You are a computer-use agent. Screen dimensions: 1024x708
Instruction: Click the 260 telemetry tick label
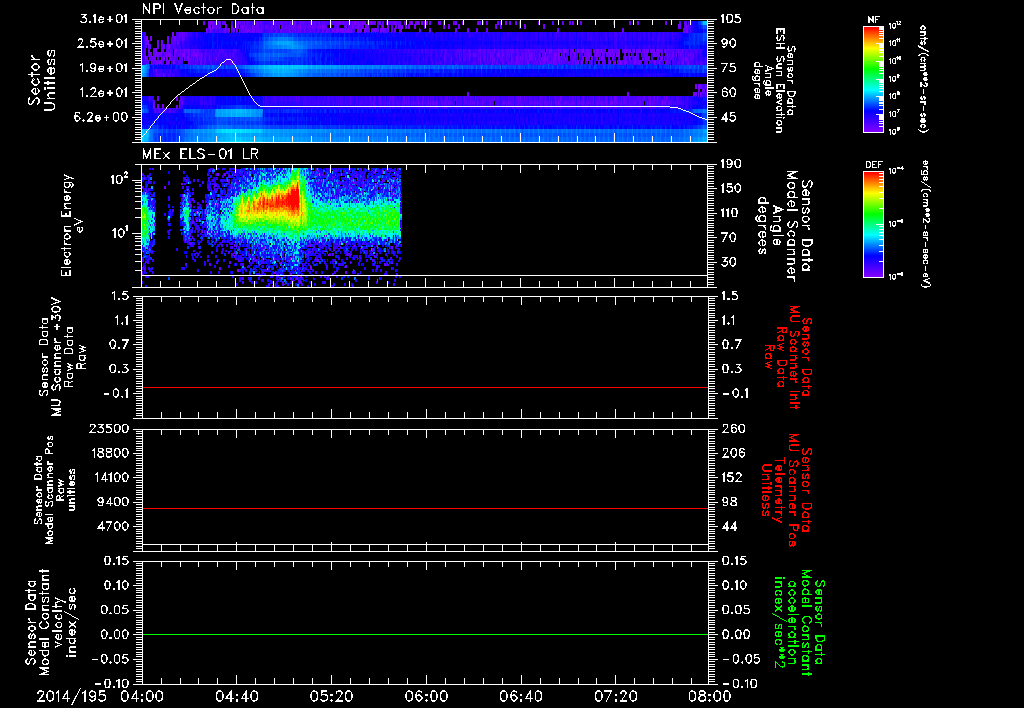pos(732,429)
